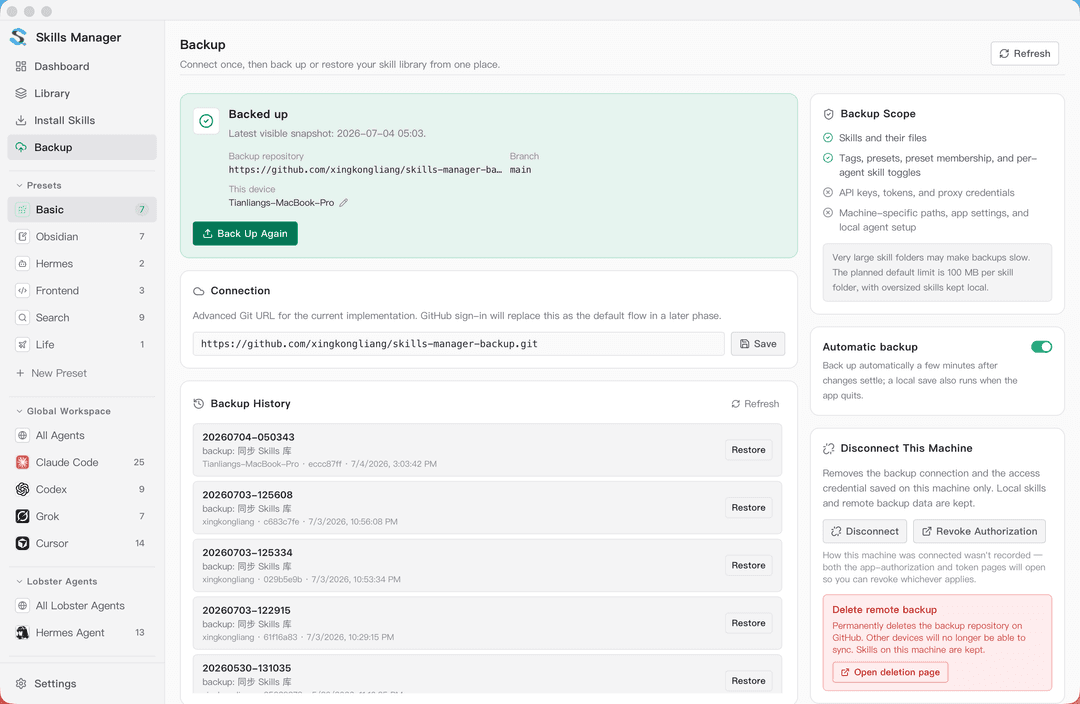This screenshot has height=704, width=1080.
Task: Click the Back Up Again button
Action: pyautogui.click(x=245, y=234)
